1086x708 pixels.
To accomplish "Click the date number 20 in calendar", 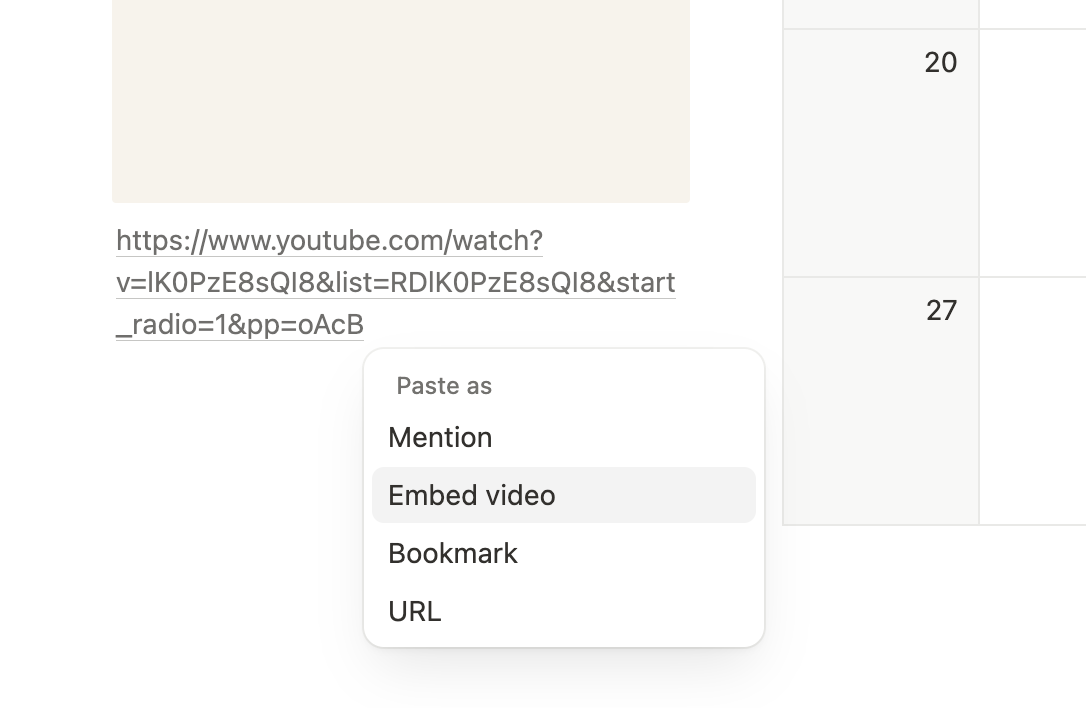I will (x=941, y=62).
